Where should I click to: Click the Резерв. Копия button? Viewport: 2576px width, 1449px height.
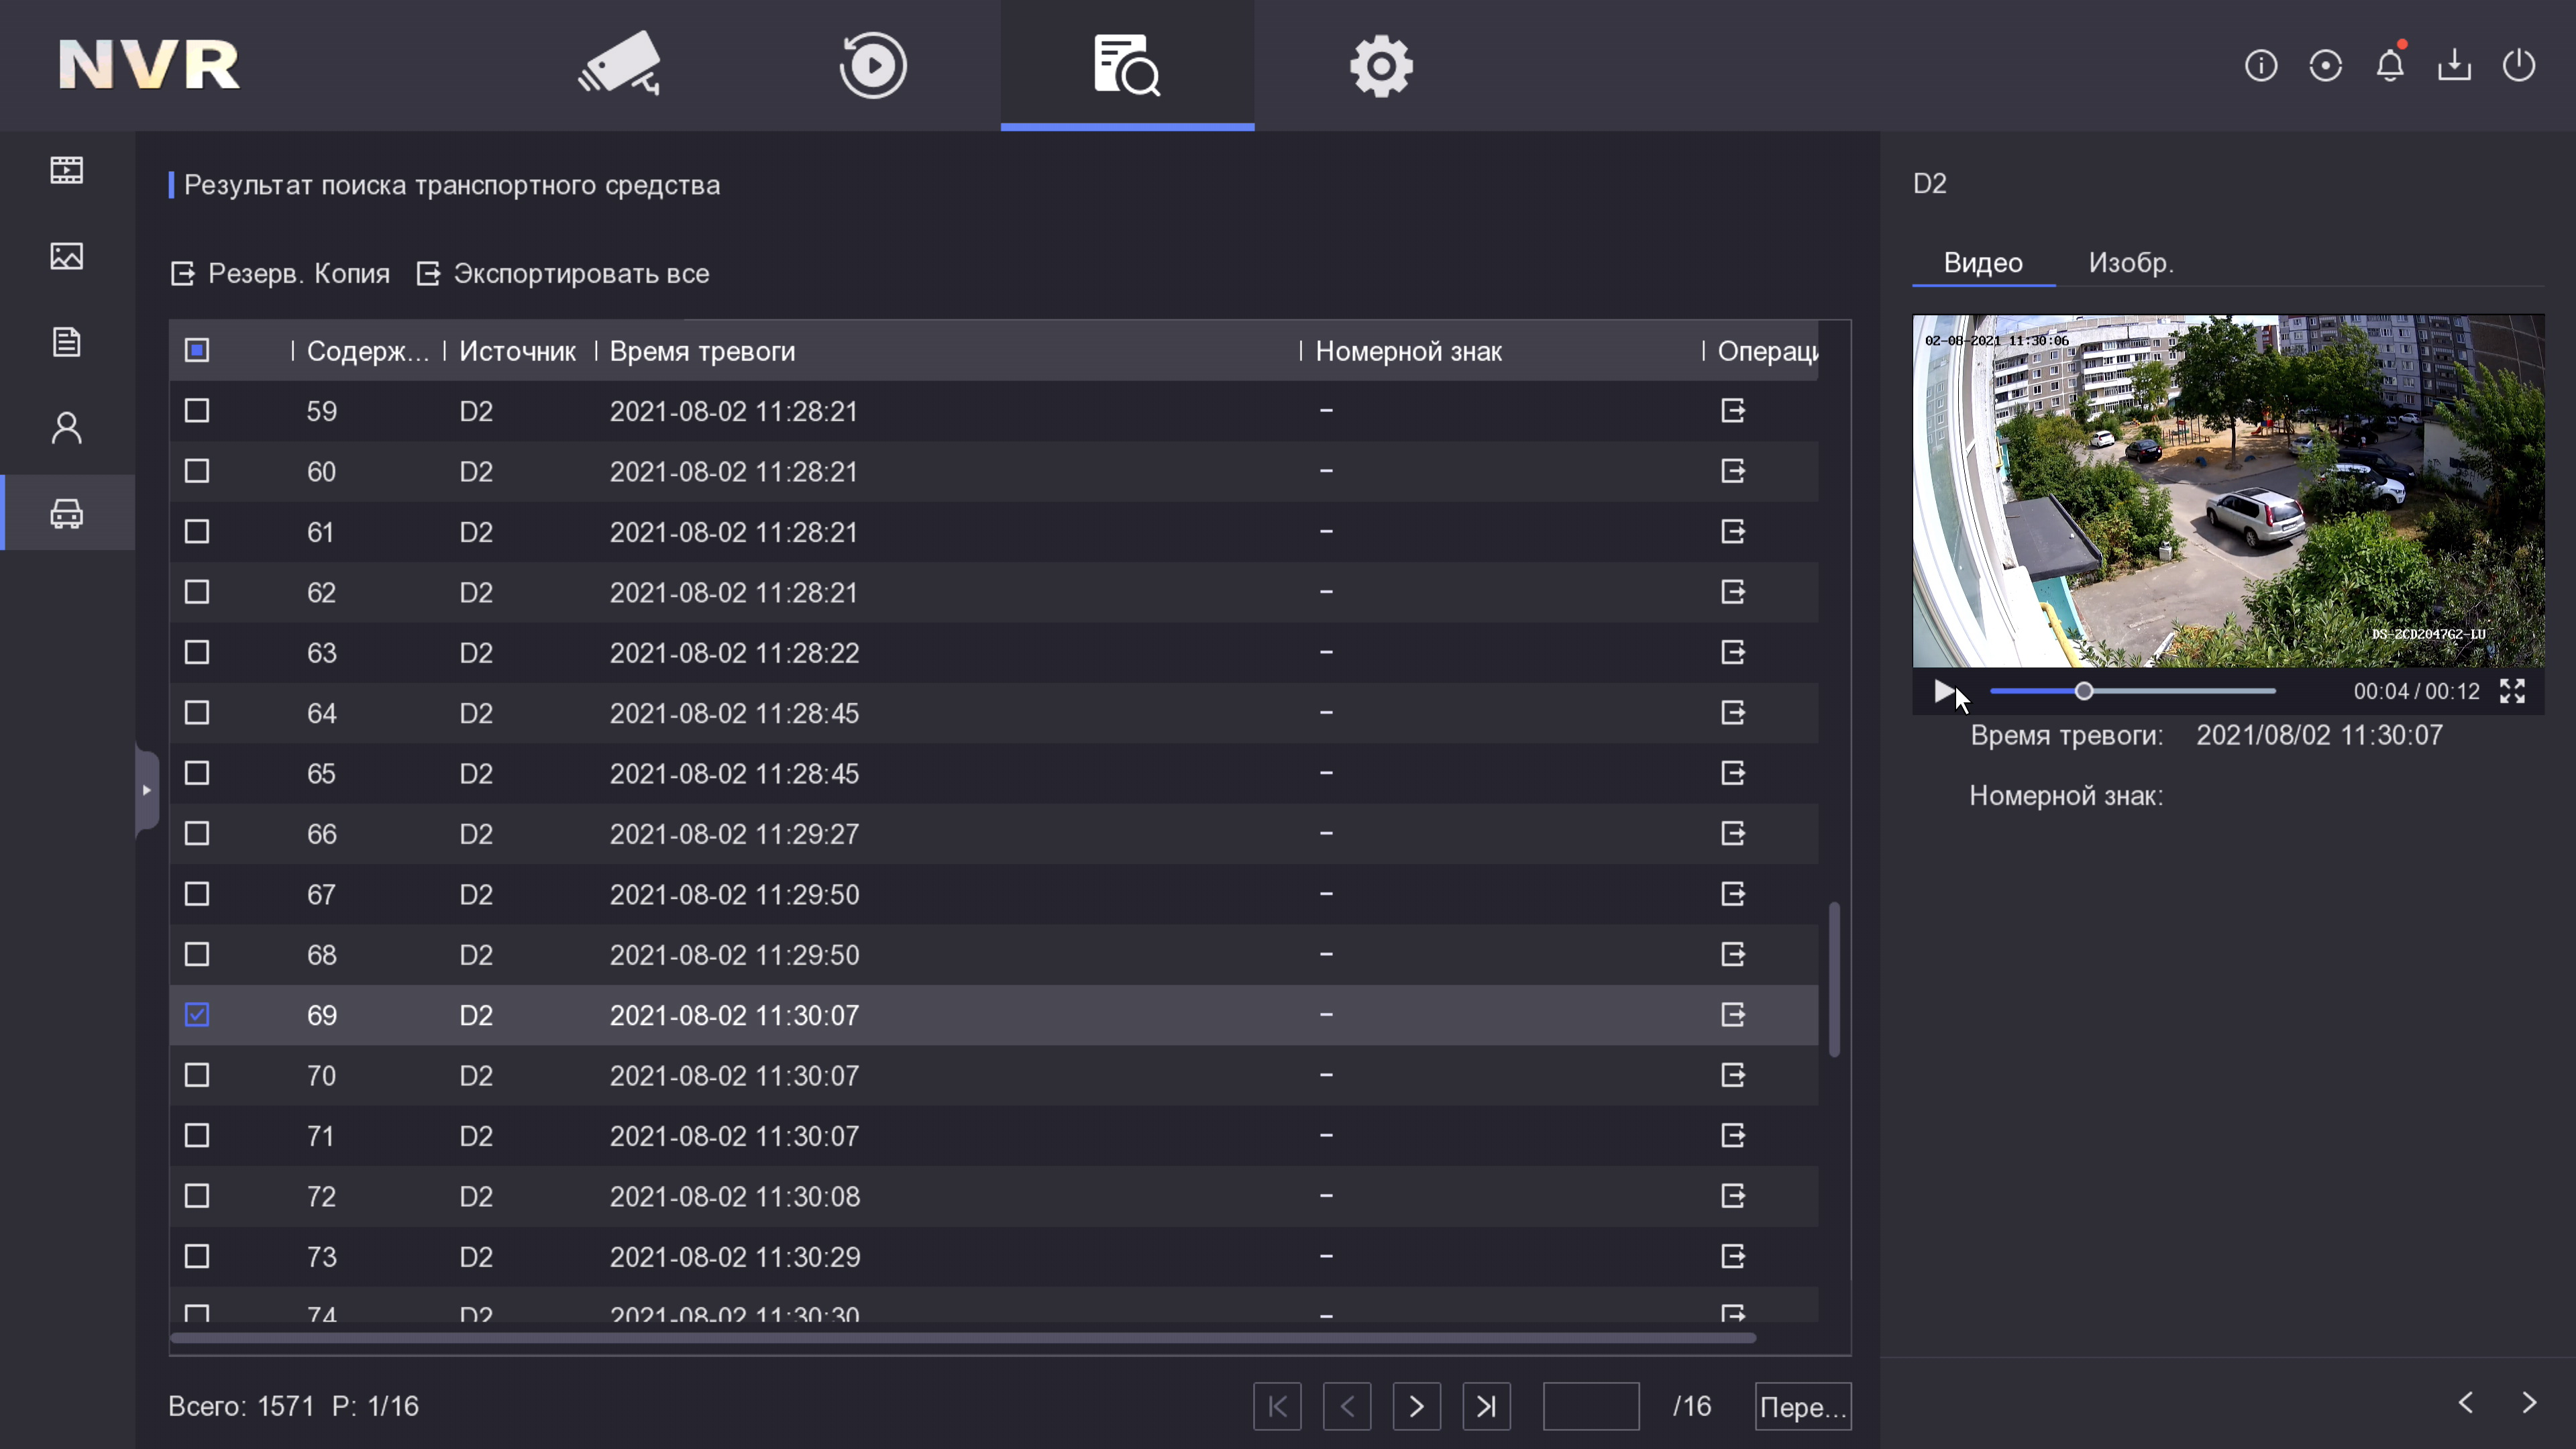[281, 274]
